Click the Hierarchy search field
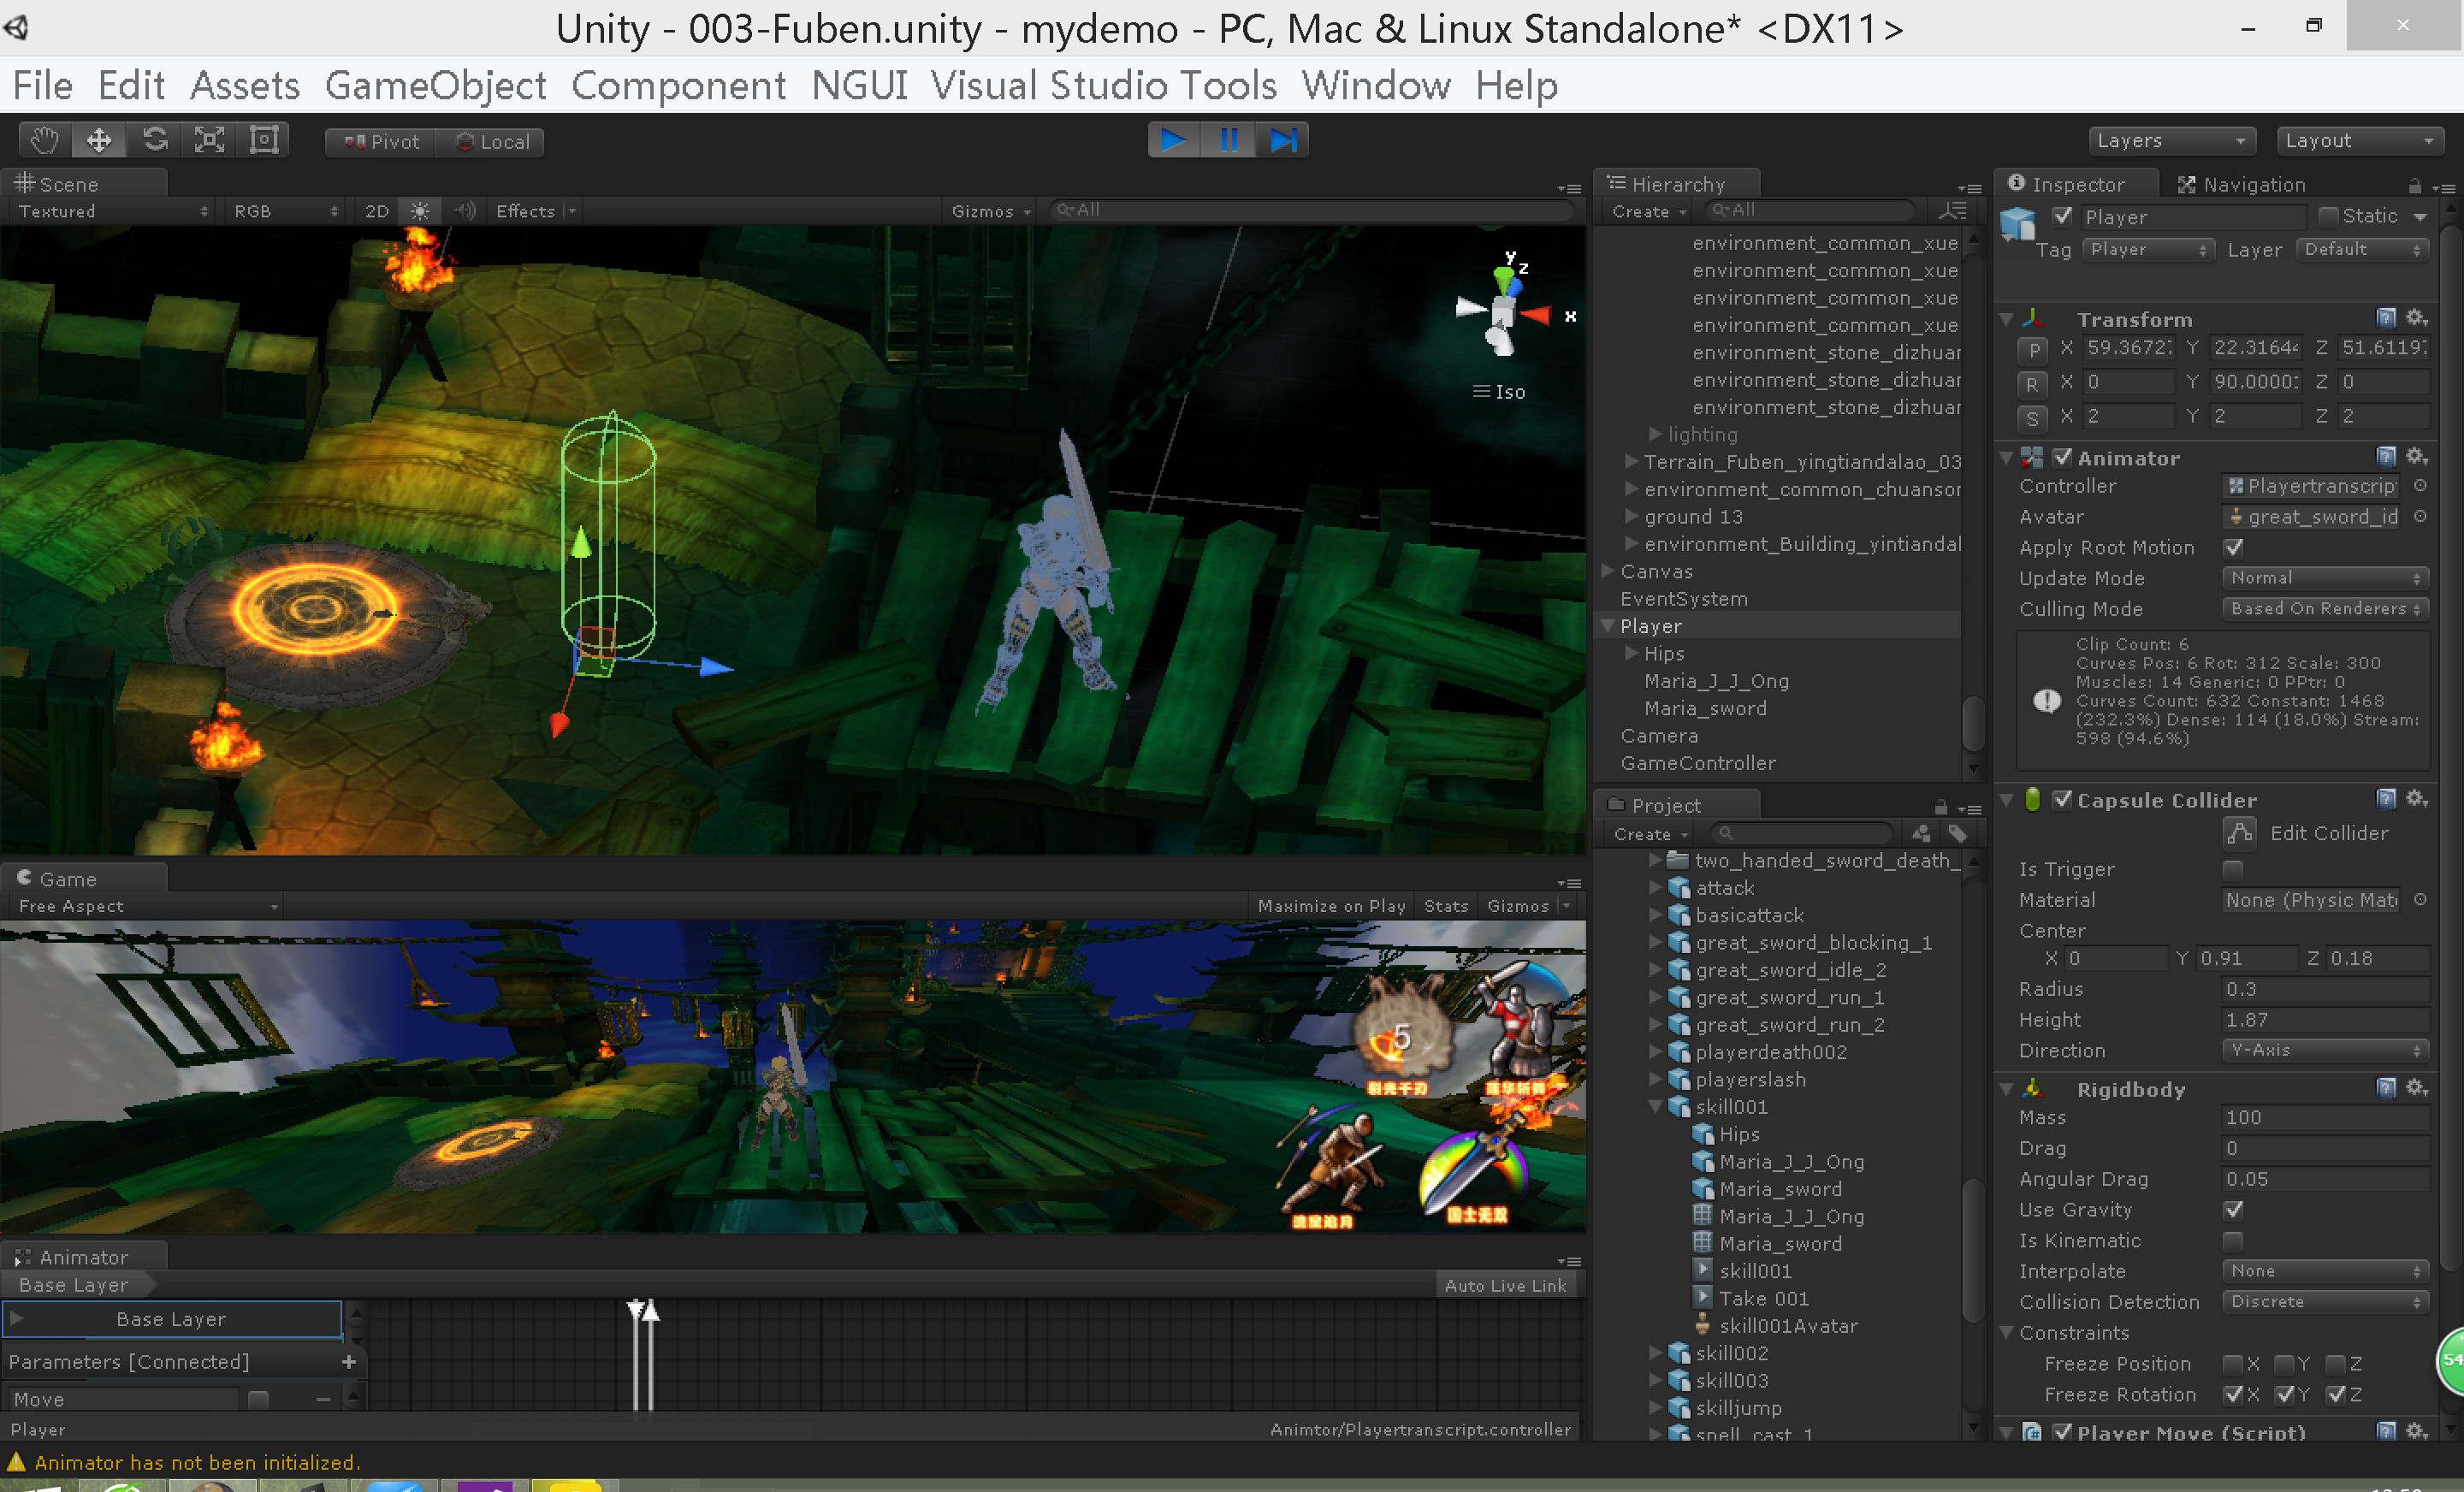The width and height of the screenshot is (2464, 1492). (1810, 210)
